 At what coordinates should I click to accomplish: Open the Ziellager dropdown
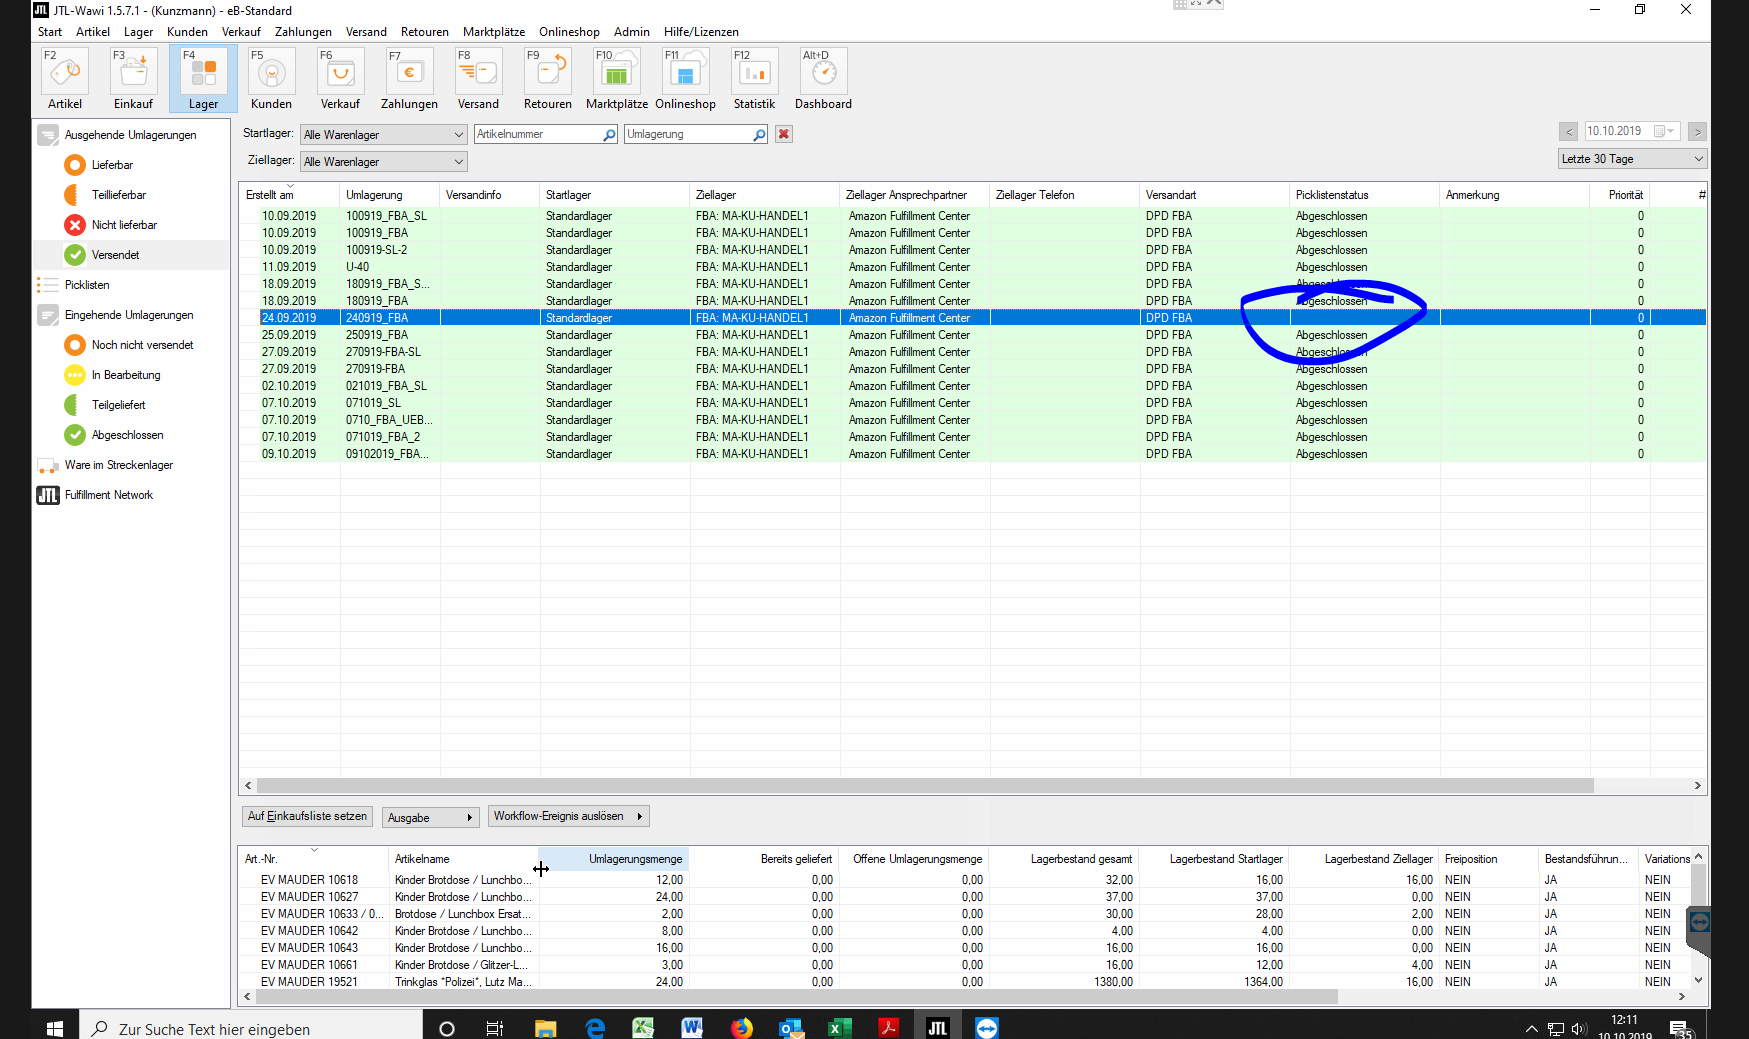click(384, 161)
